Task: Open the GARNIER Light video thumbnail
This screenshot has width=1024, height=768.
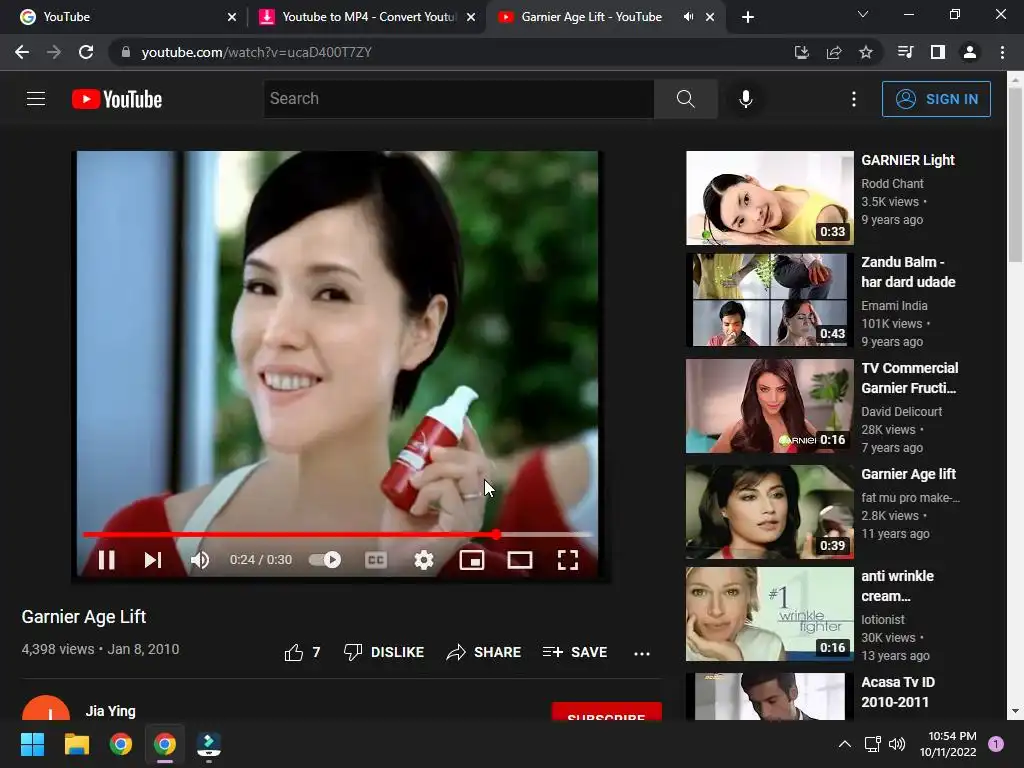Action: [769, 198]
